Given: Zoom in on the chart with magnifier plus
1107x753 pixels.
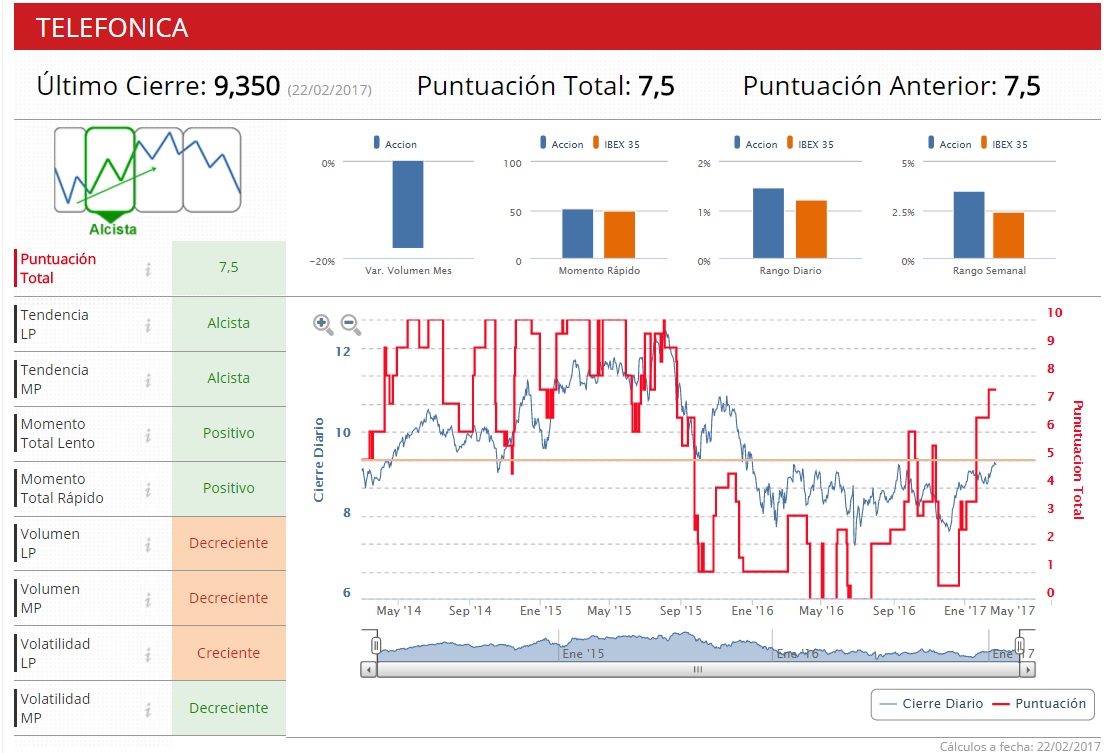Looking at the screenshot, I should click(323, 324).
